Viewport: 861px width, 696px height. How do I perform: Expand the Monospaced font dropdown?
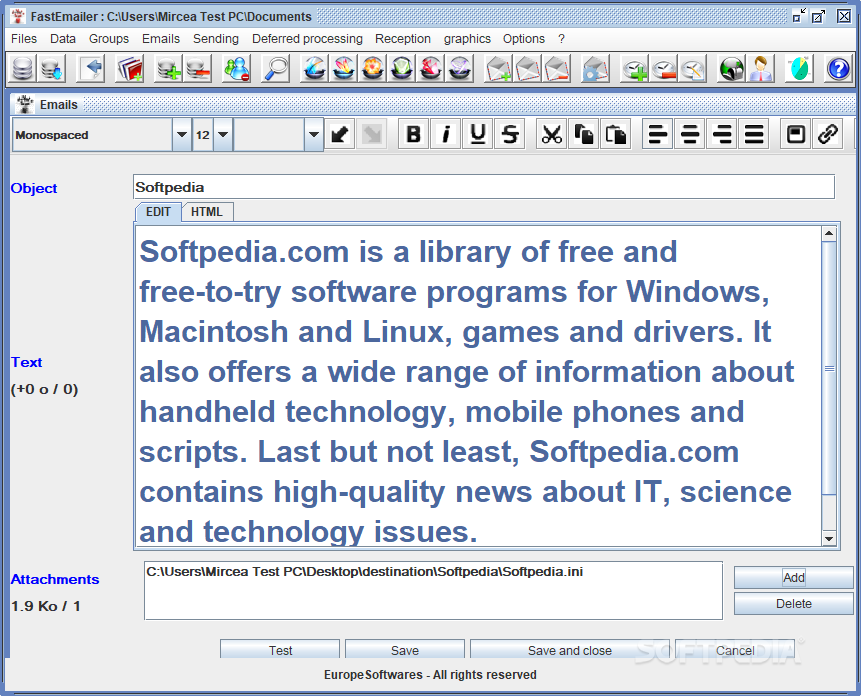[181, 134]
